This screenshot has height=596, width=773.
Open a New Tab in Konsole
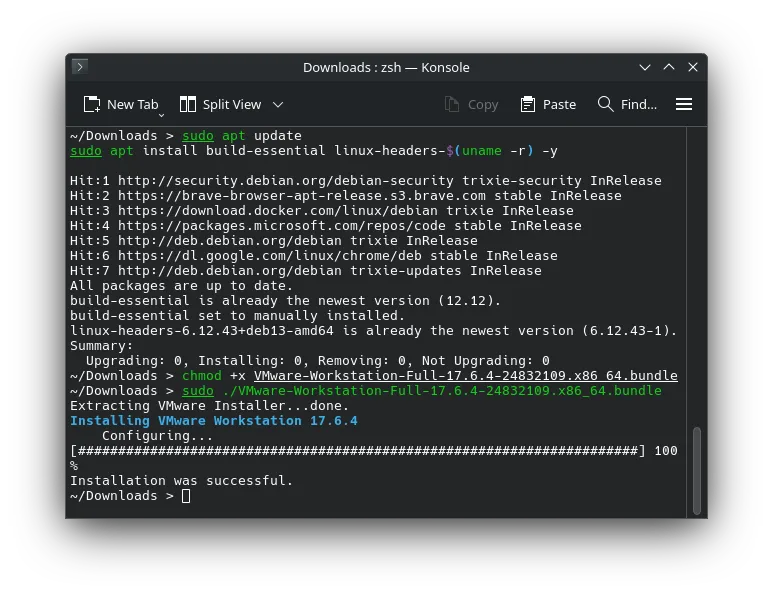[x=121, y=104]
